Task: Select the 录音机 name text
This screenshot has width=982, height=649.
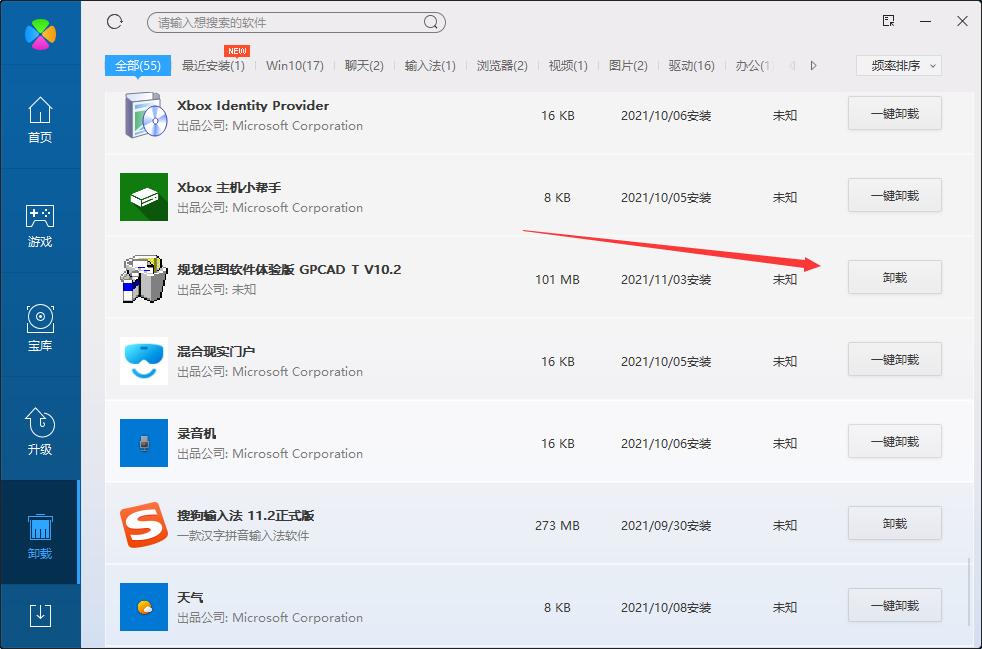Action: point(197,434)
